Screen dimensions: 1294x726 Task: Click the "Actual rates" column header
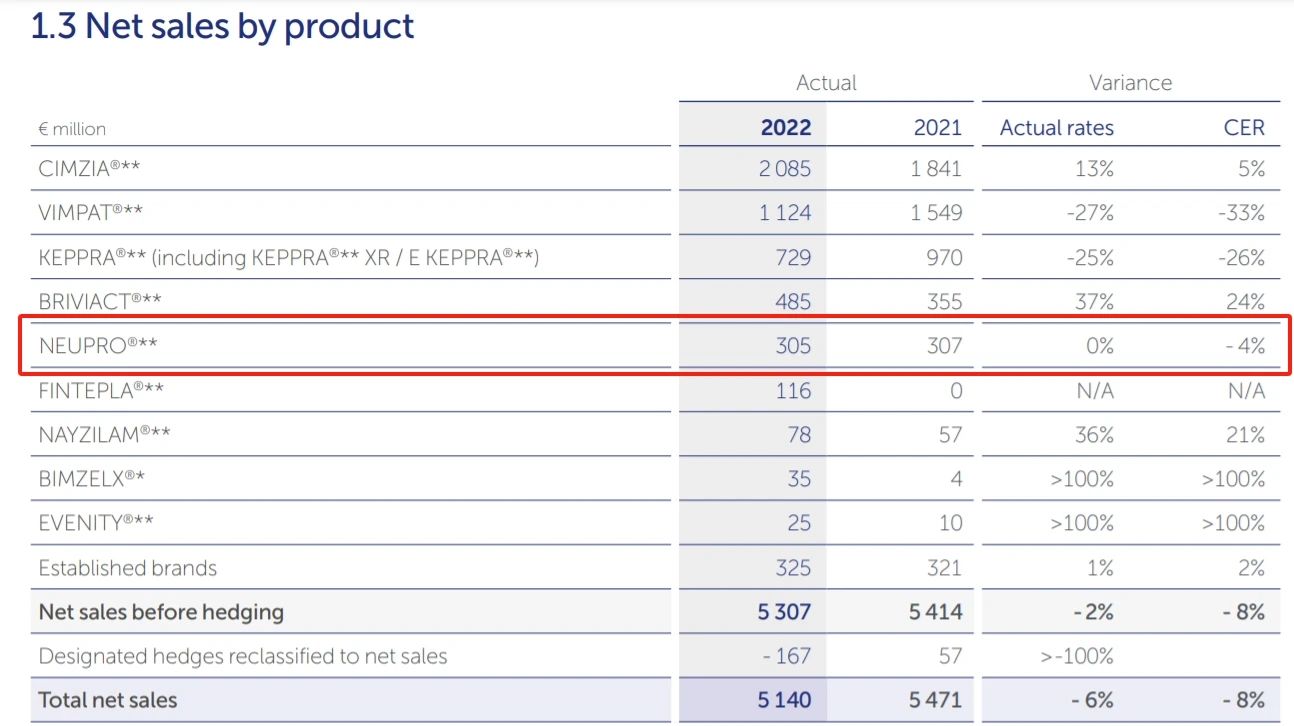pyautogui.click(x=1056, y=127)
